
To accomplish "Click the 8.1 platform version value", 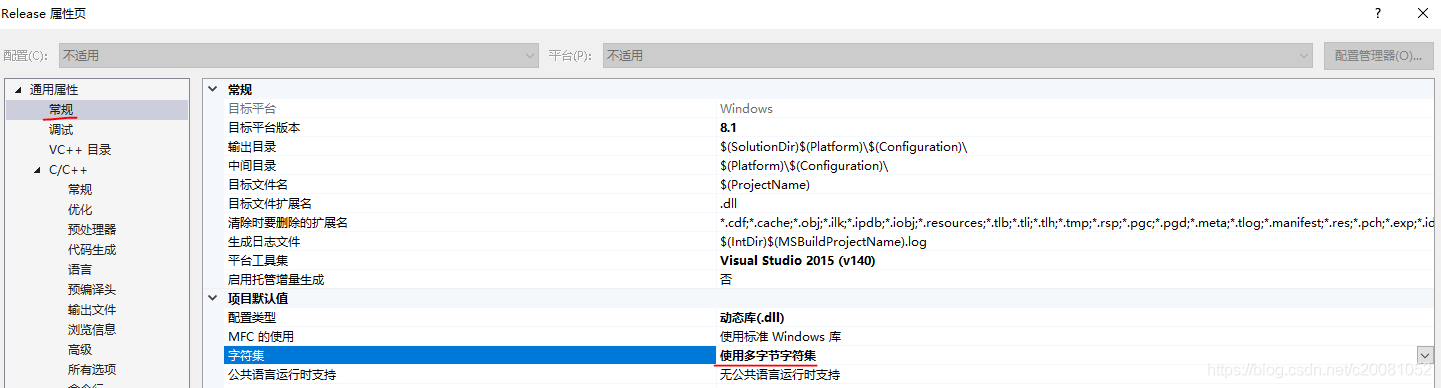I will tap(728, 127).
